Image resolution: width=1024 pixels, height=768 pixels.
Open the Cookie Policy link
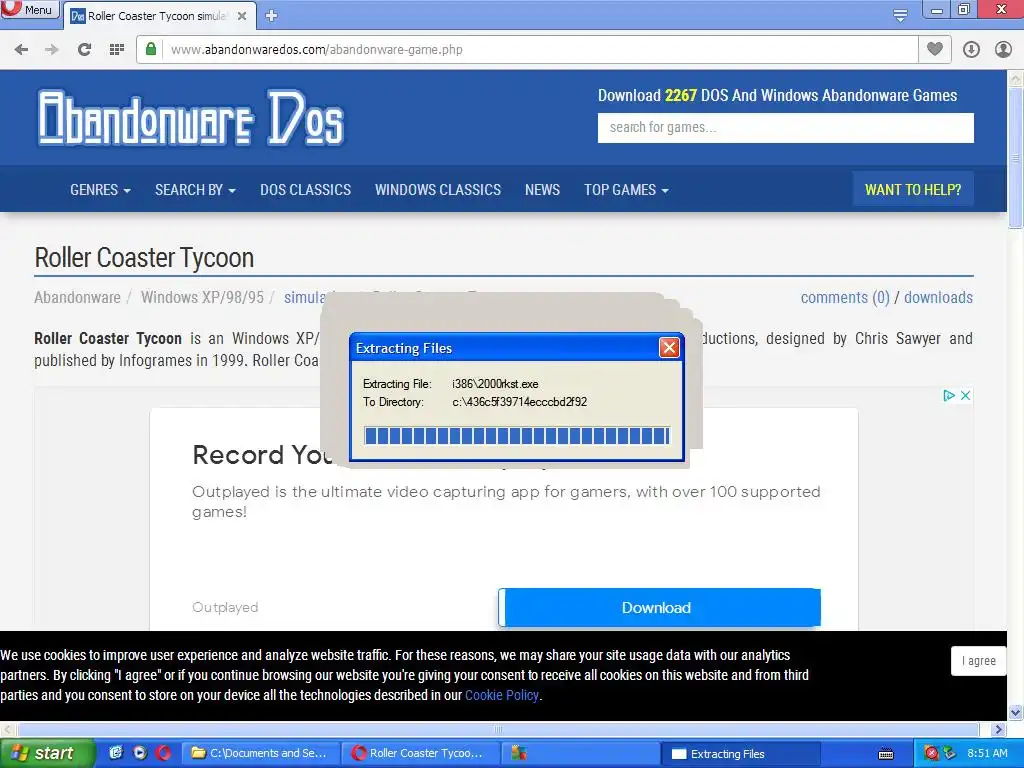(x=502, y=695)
